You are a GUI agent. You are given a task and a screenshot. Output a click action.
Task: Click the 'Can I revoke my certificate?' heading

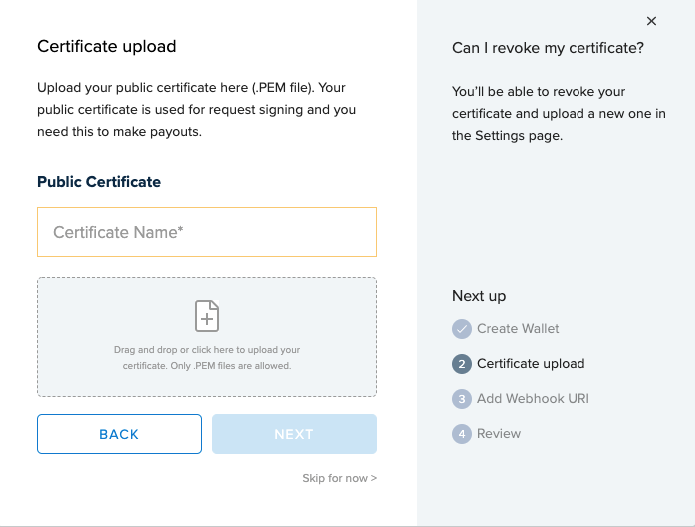(x=548, y=48)
